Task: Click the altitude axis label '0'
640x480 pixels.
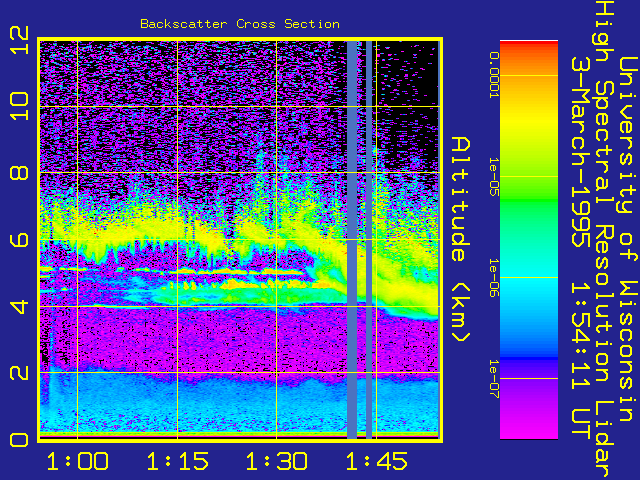Action: point(19,440)
